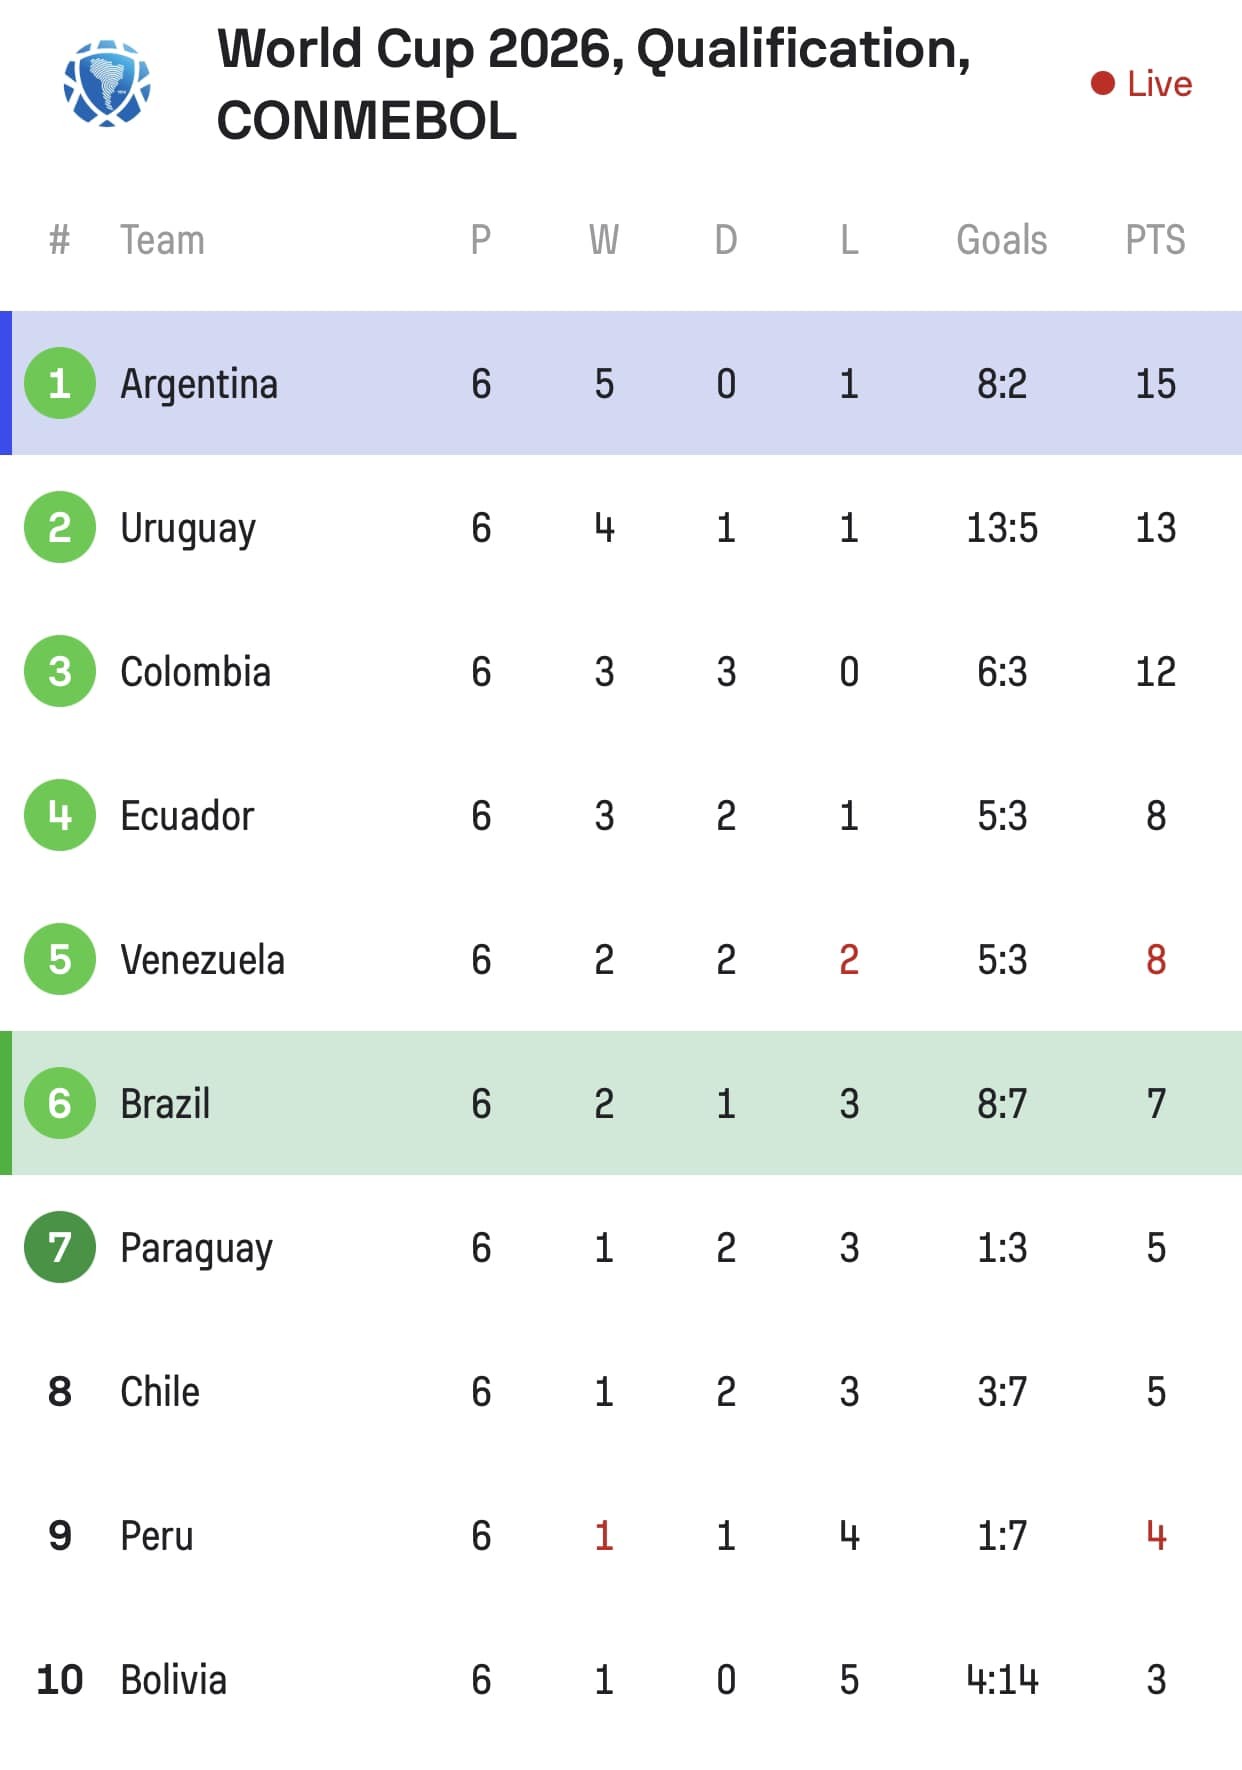
Task: Open the Argentina team name link
Action: [x=199, y=384]
